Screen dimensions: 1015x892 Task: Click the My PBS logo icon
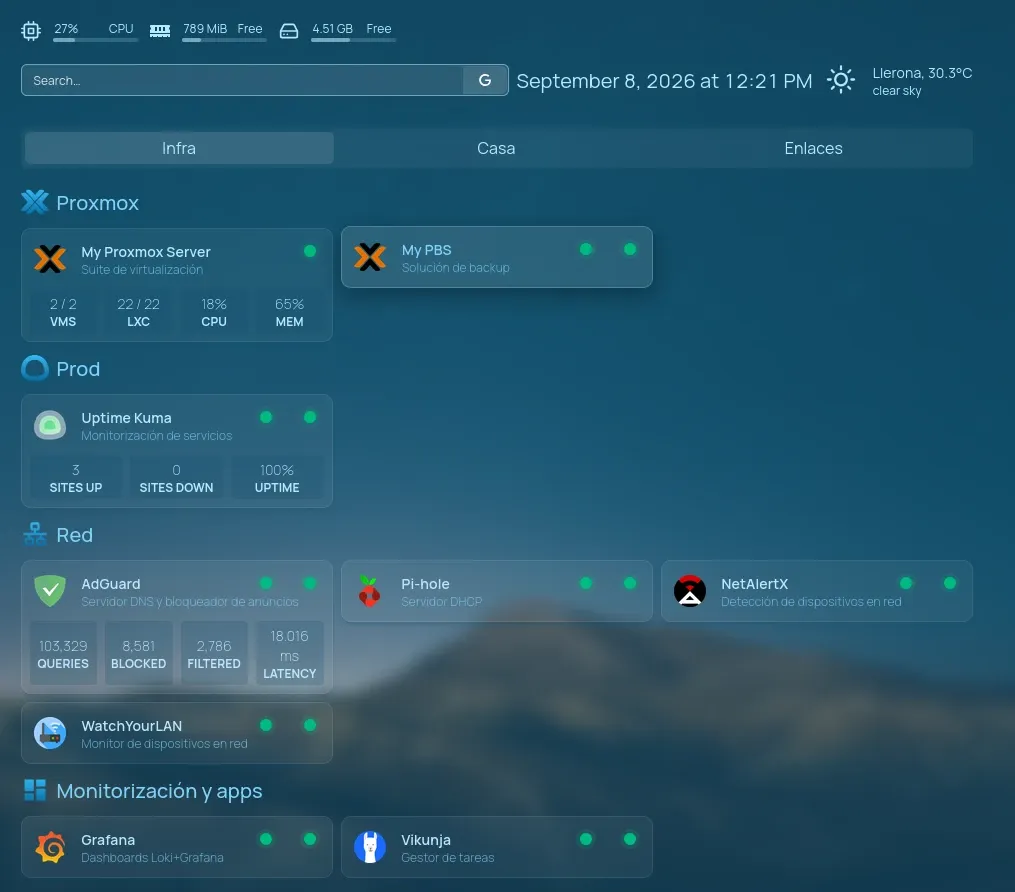click(370, 257)
